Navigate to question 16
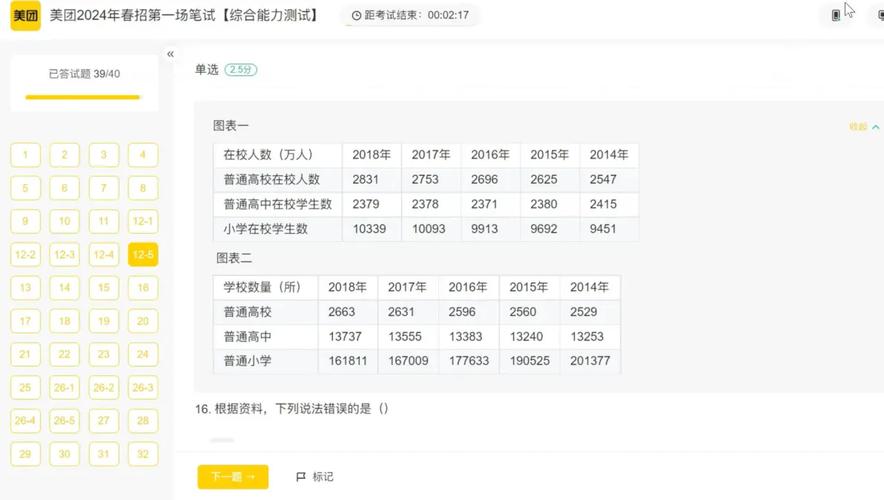Viewport: 884px width, 500px height. [143, 288]
